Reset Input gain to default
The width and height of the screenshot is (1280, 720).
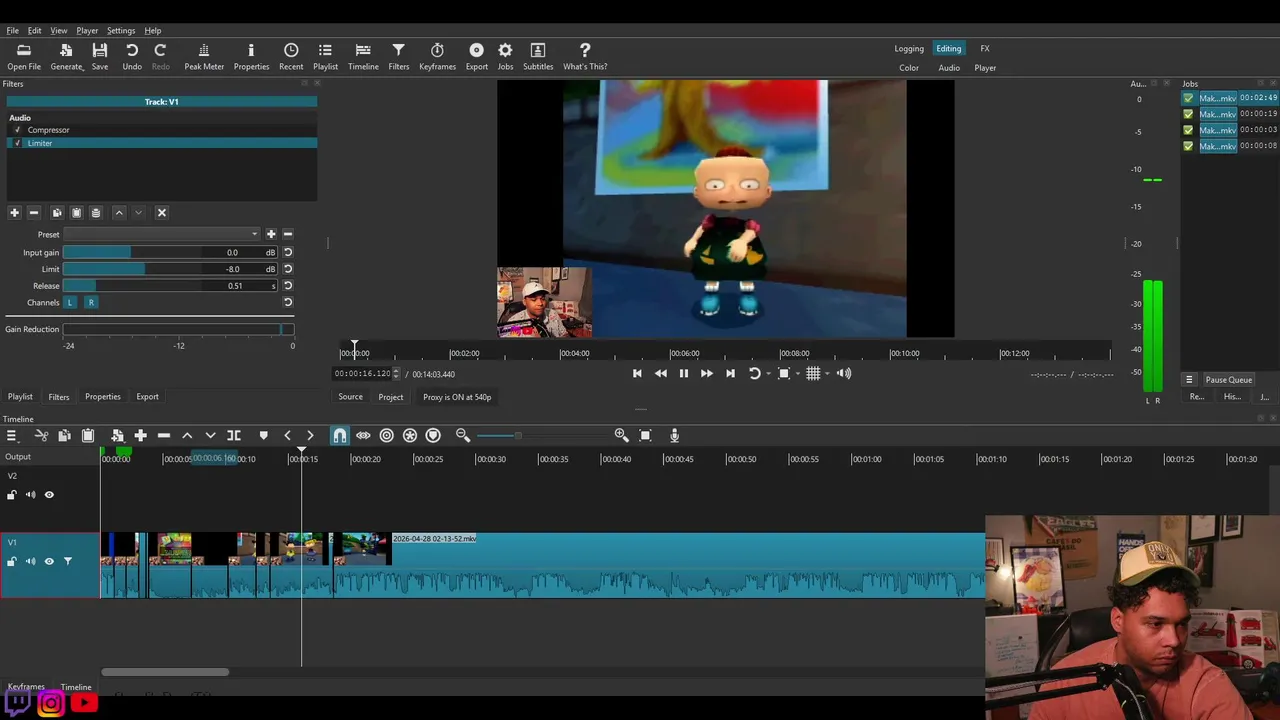tap(288, 253)
